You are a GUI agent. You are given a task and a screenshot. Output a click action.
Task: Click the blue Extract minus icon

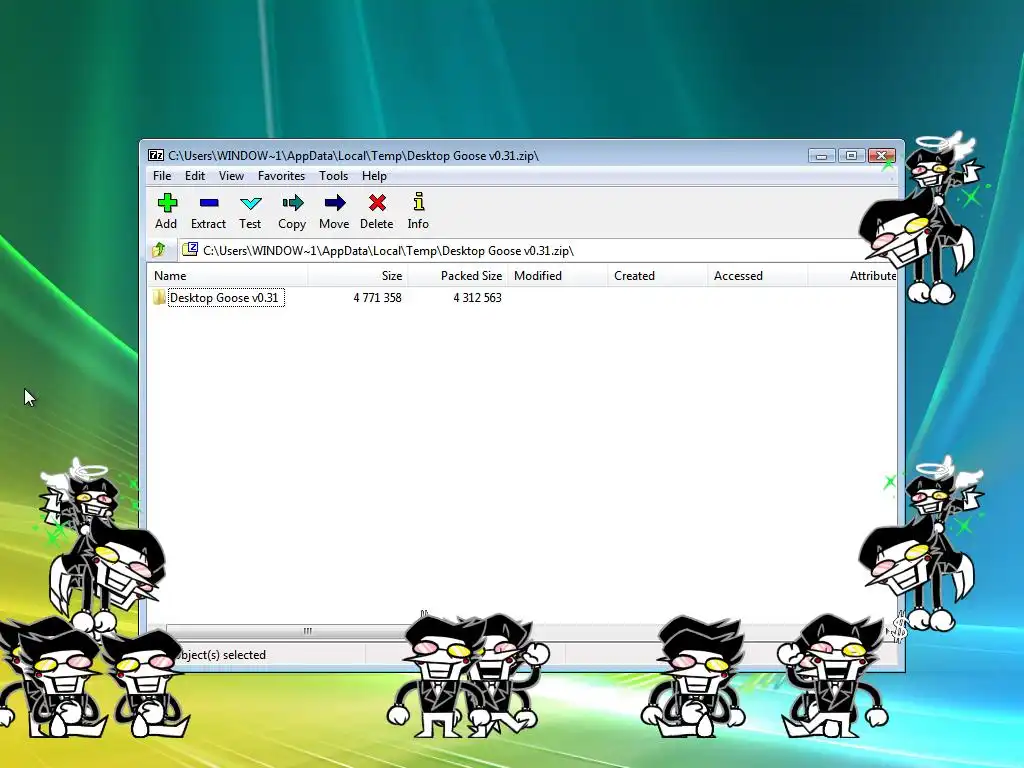pyautogui.click(x=208, y=203)
